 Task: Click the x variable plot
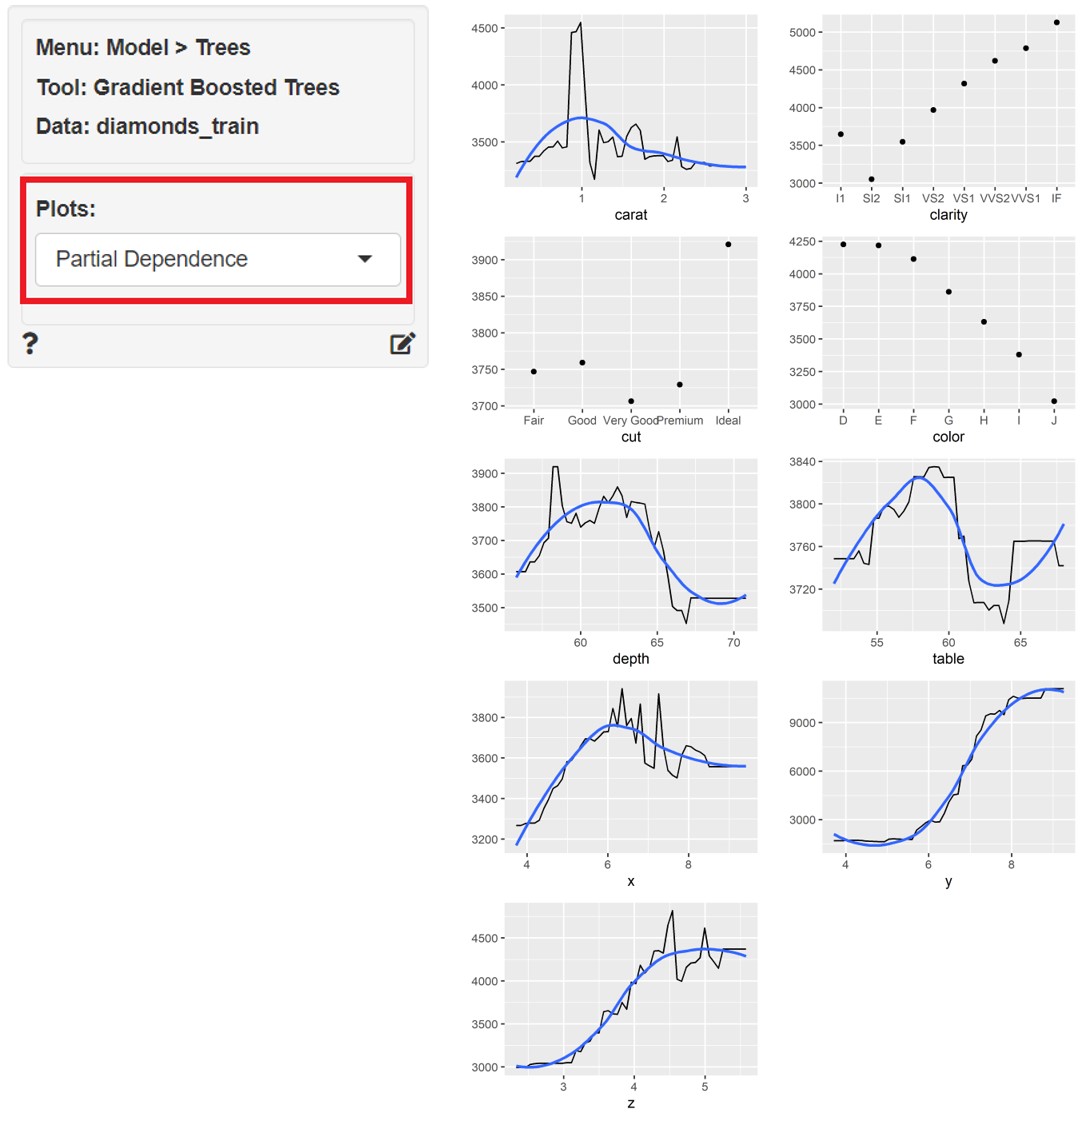pos(631,766)
